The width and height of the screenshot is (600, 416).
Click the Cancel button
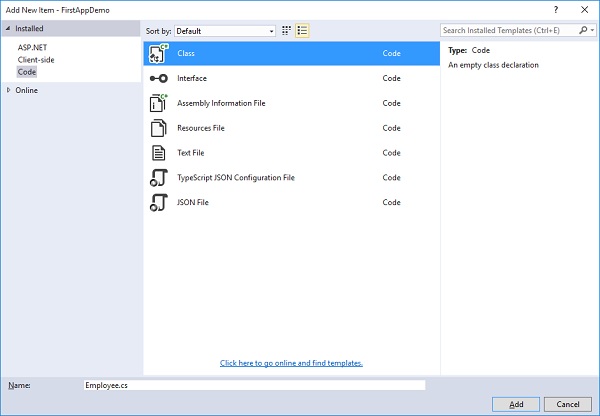tap(567, 404)
